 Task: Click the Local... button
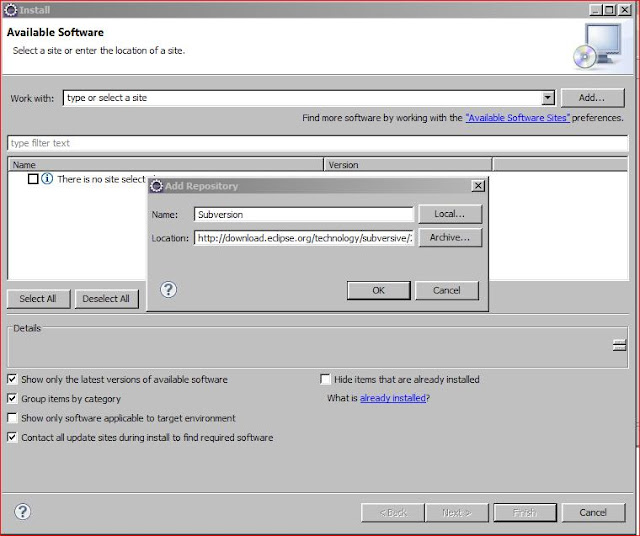(x=450, y=214)
